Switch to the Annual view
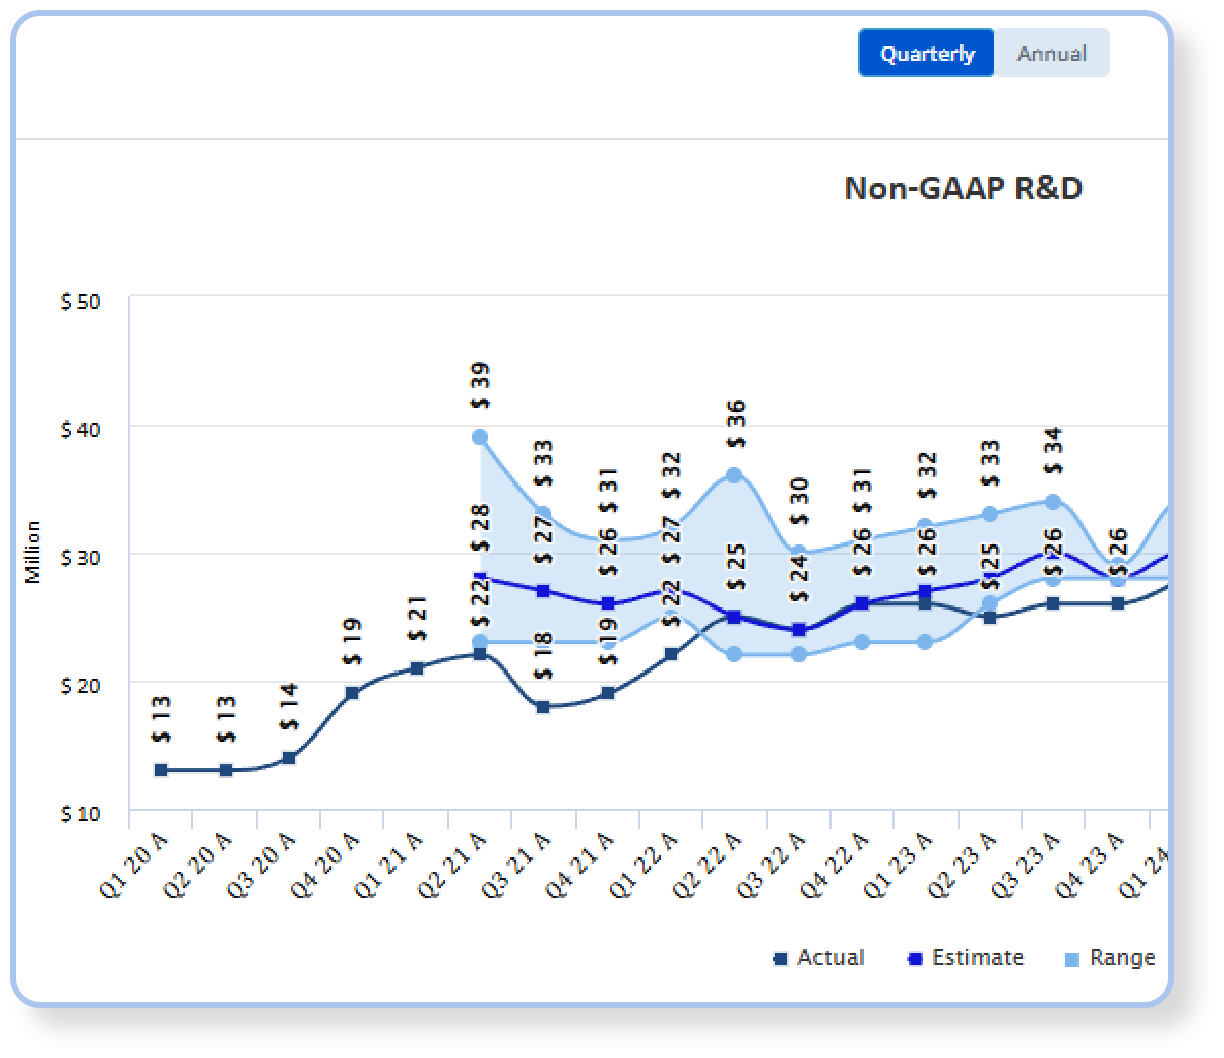This screenshot has width=1224, height=1058. 1052,53
